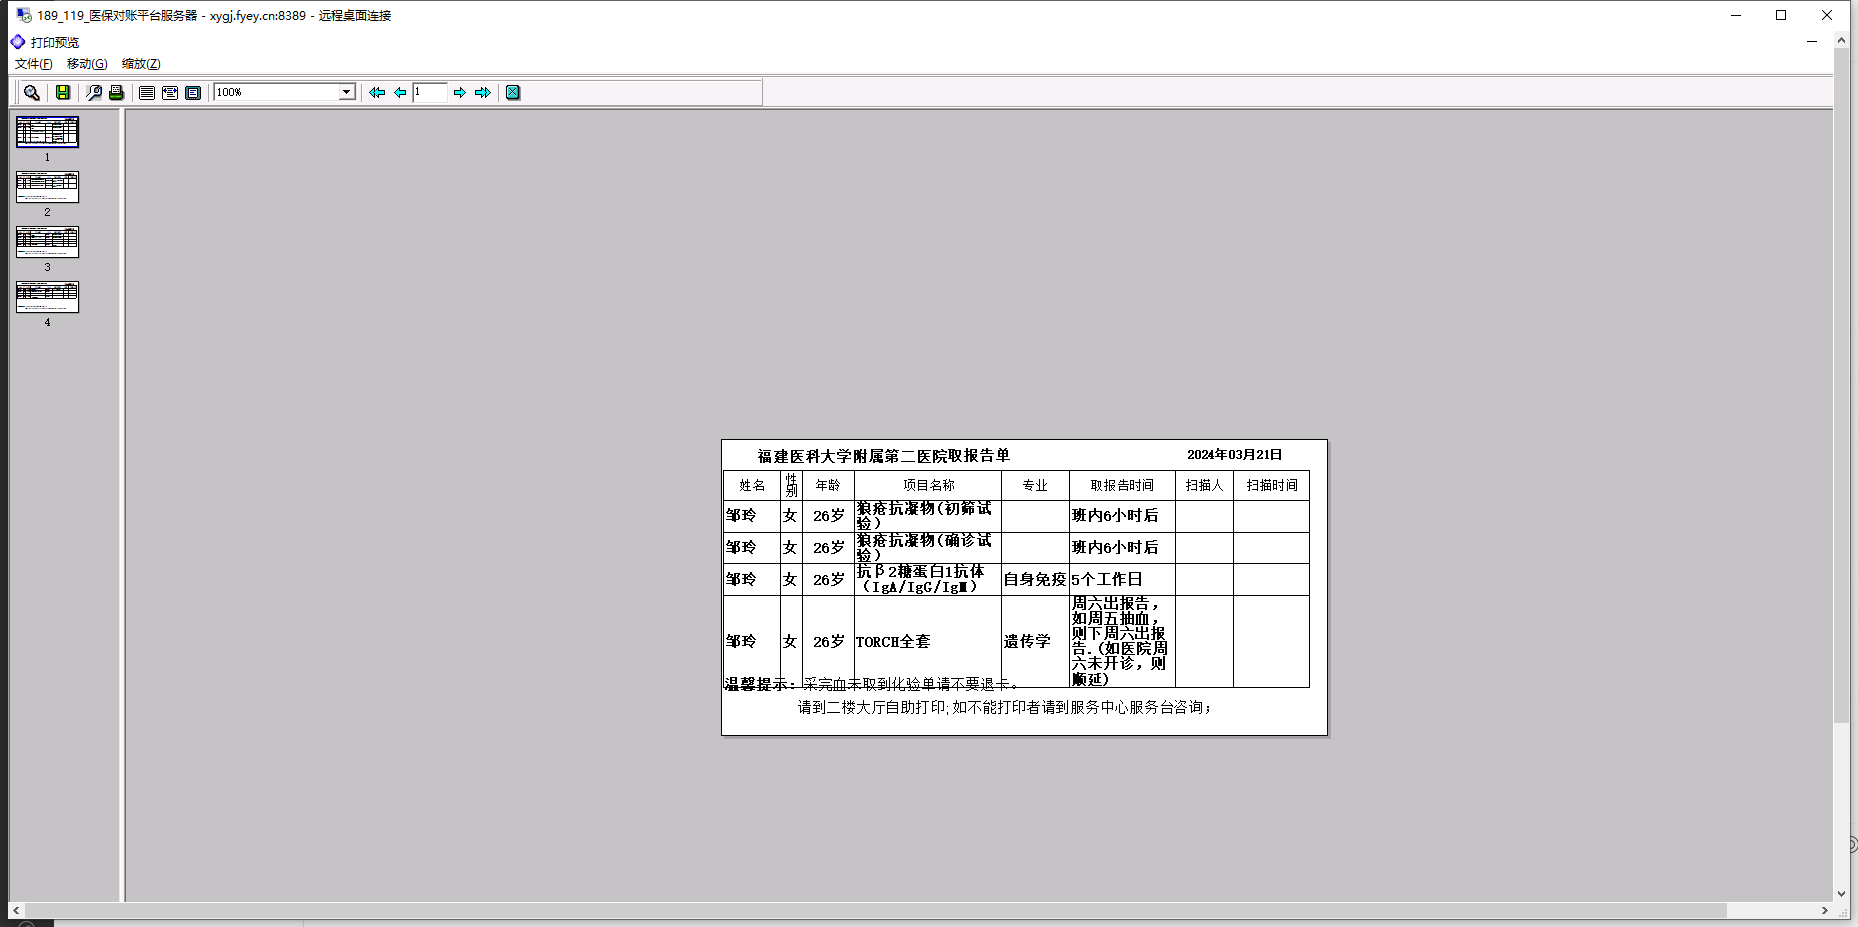The height and width of the screenshot is (927, 1858).
Task: Click the green floppy disk save icon
Action: coord(63,93)
